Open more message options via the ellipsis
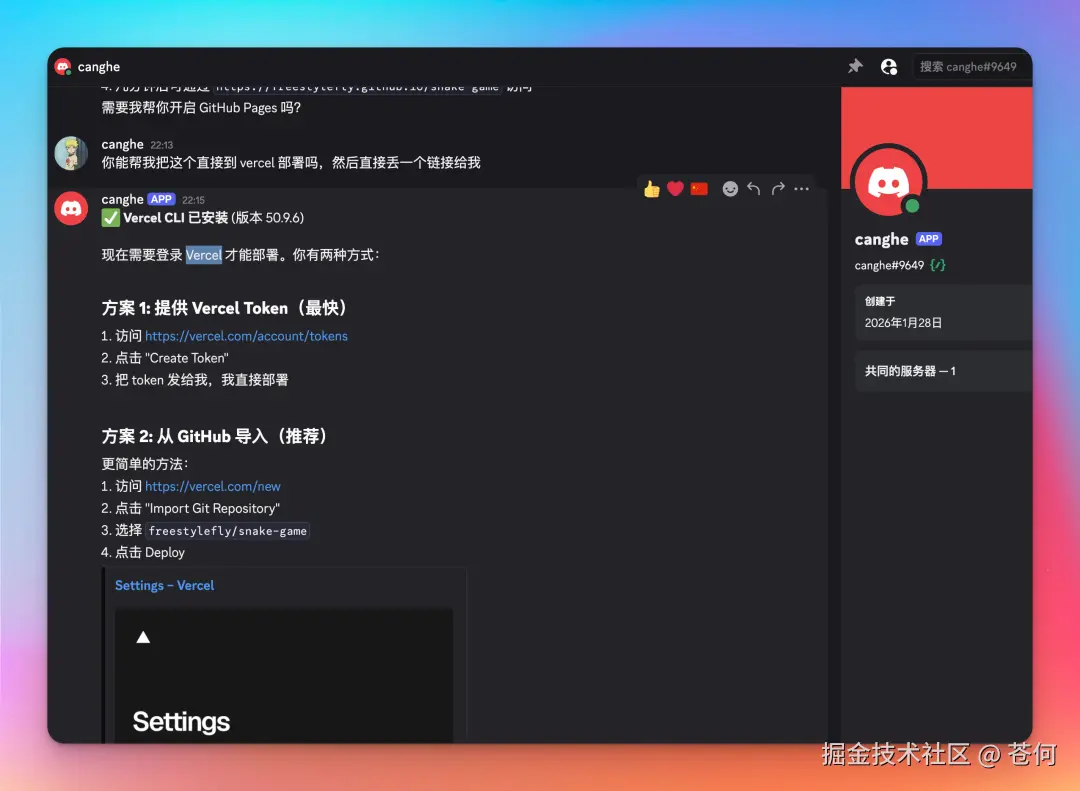1080x791 pixels. pos(802,188)
